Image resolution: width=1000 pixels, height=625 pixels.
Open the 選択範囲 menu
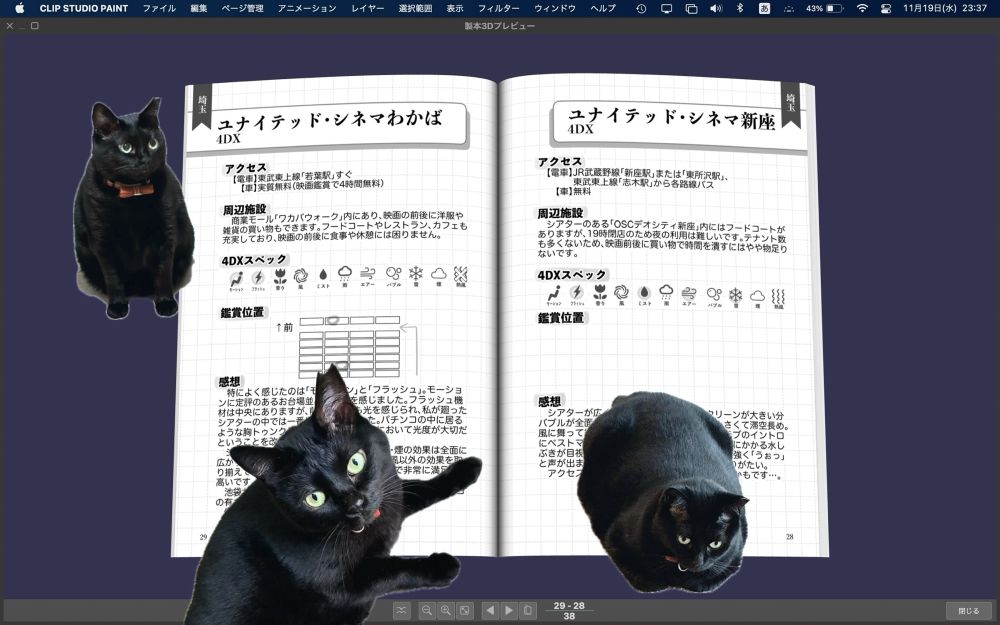click(x=415, y=8)
